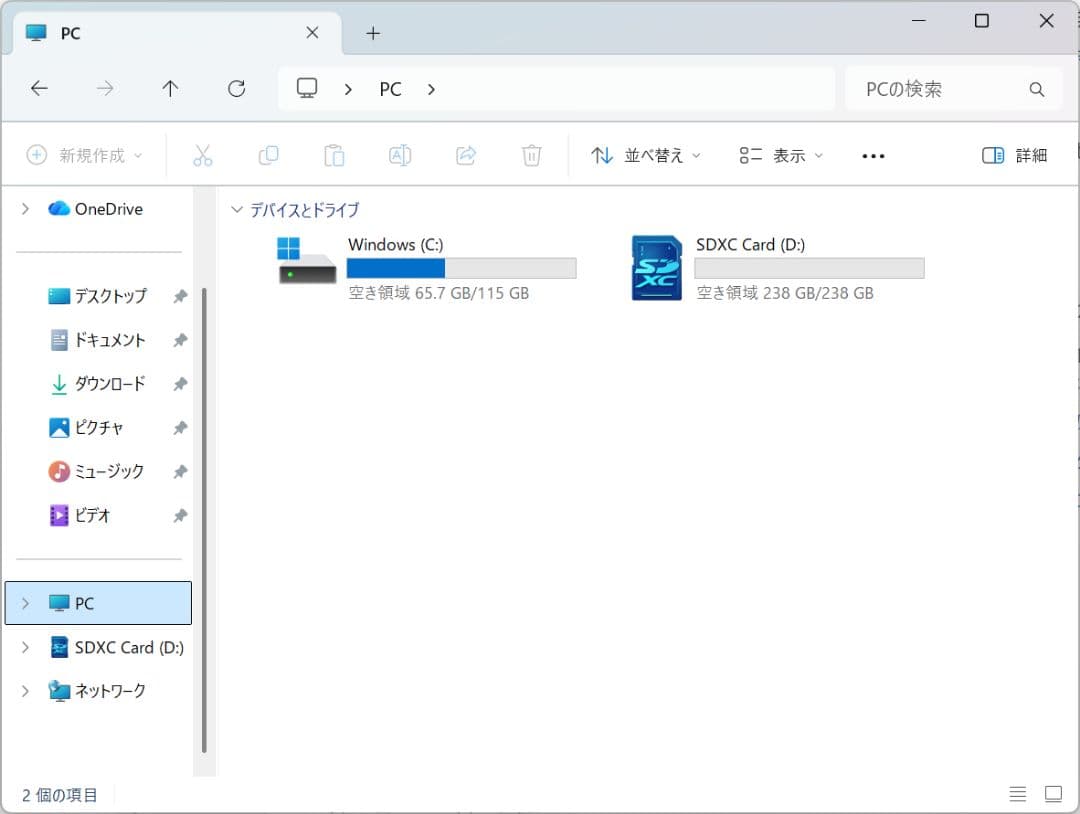Open the 詳細 details pane
Image resolution: width=1080 pixels, height=814 pixels.
pyautogui.click(x=1013, y=155)
